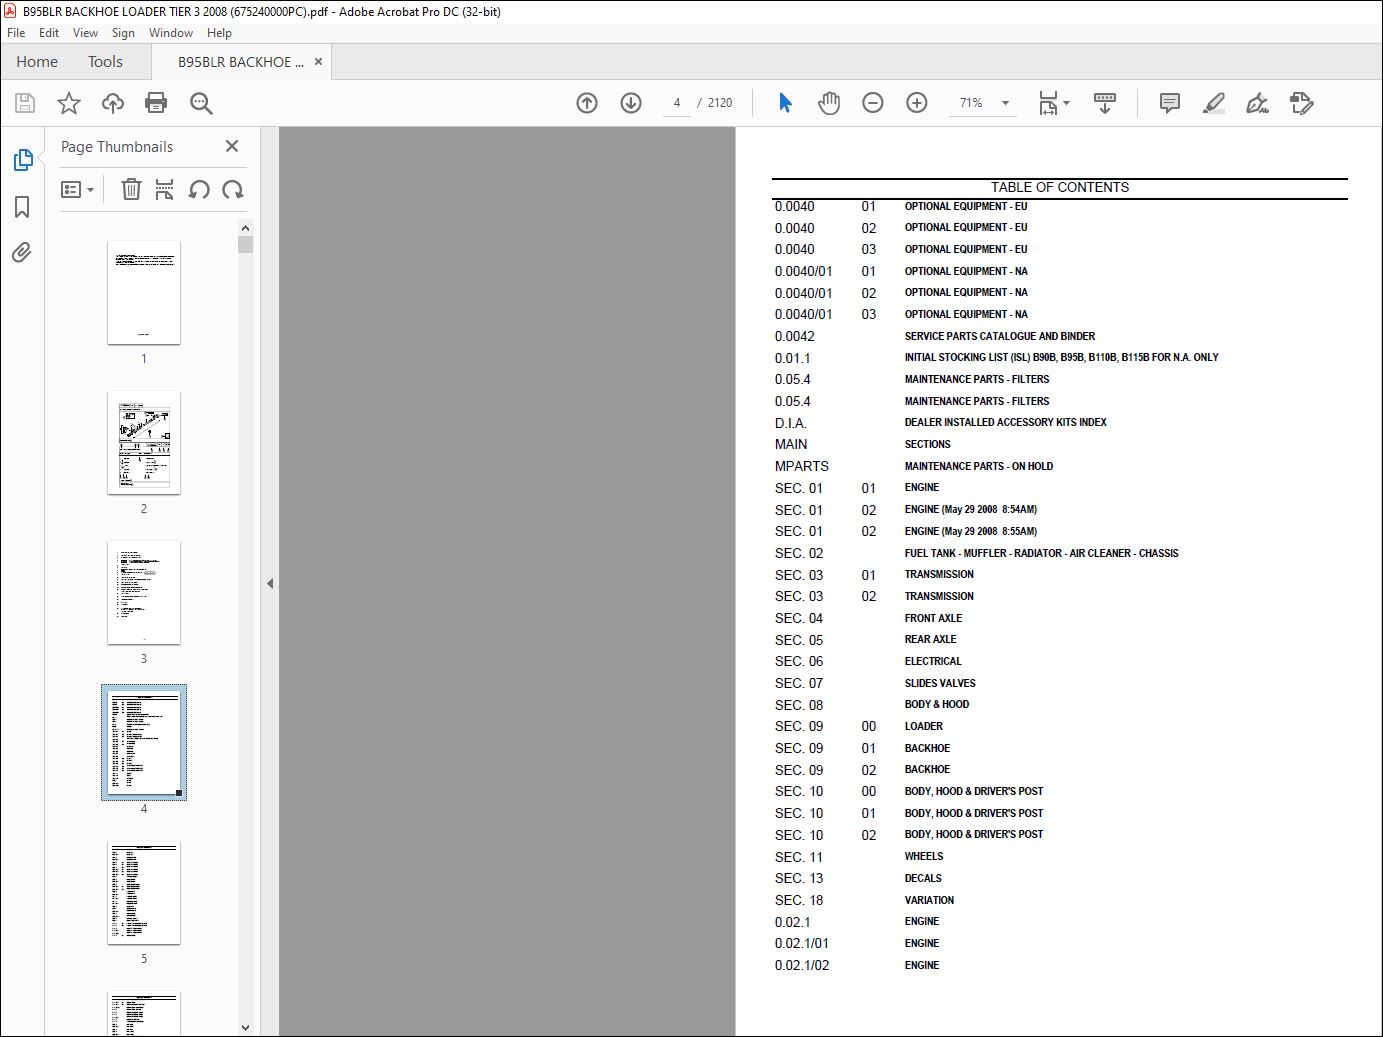This screenshot has width=1383, height=1037.
Task: Click the 'BODY & HOOD' entry
Action: pos(936,705)
